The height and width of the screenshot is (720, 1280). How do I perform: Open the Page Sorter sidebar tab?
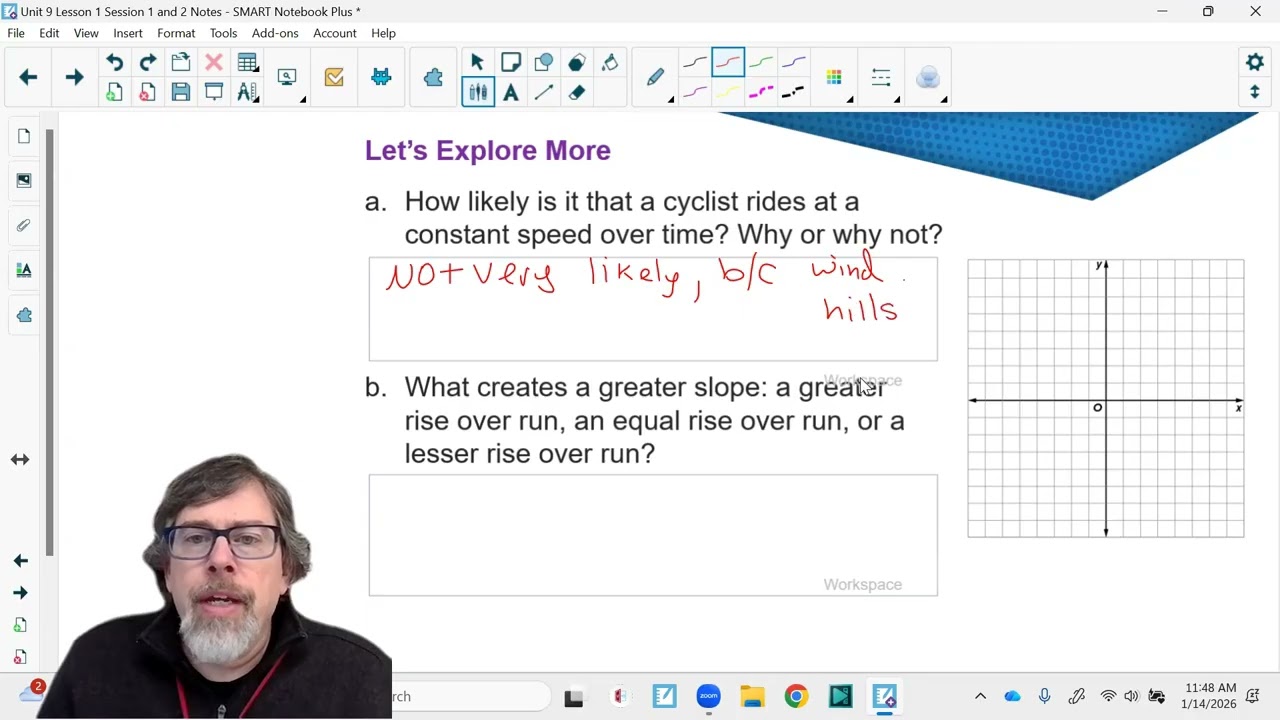(x=24, y=136)
